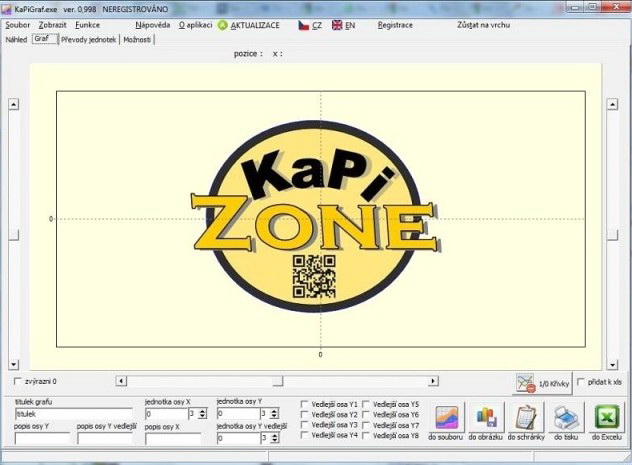Click the right vertical slider thumb
This screenshot has width=632, height=465.
point(613,235)
